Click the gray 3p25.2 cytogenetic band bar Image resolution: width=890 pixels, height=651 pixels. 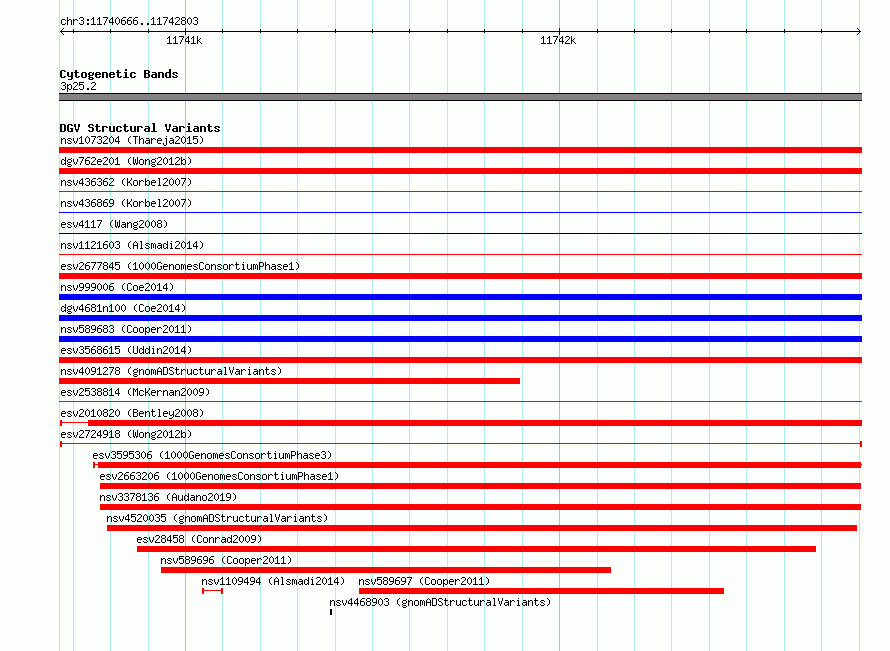[460, 97]
